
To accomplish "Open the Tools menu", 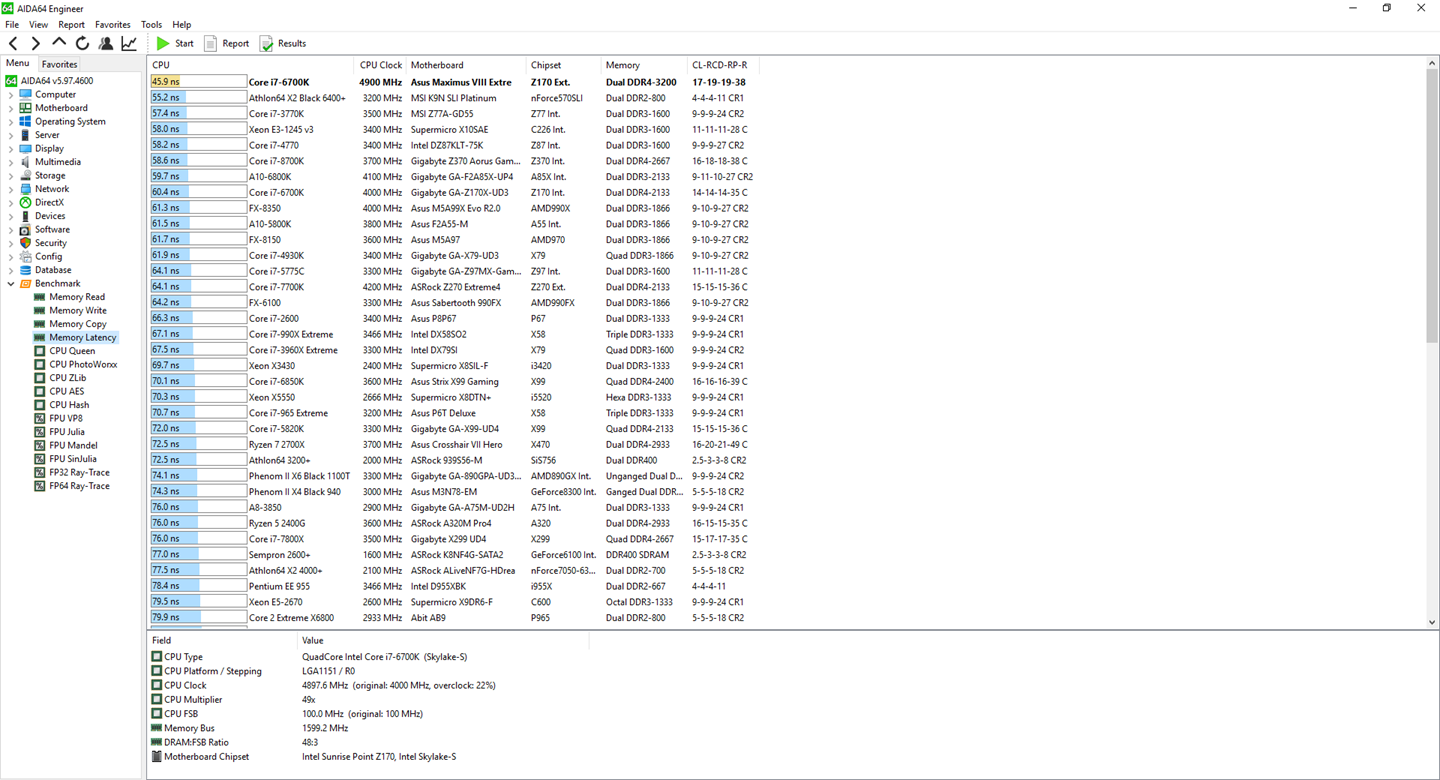I will 151,24.
